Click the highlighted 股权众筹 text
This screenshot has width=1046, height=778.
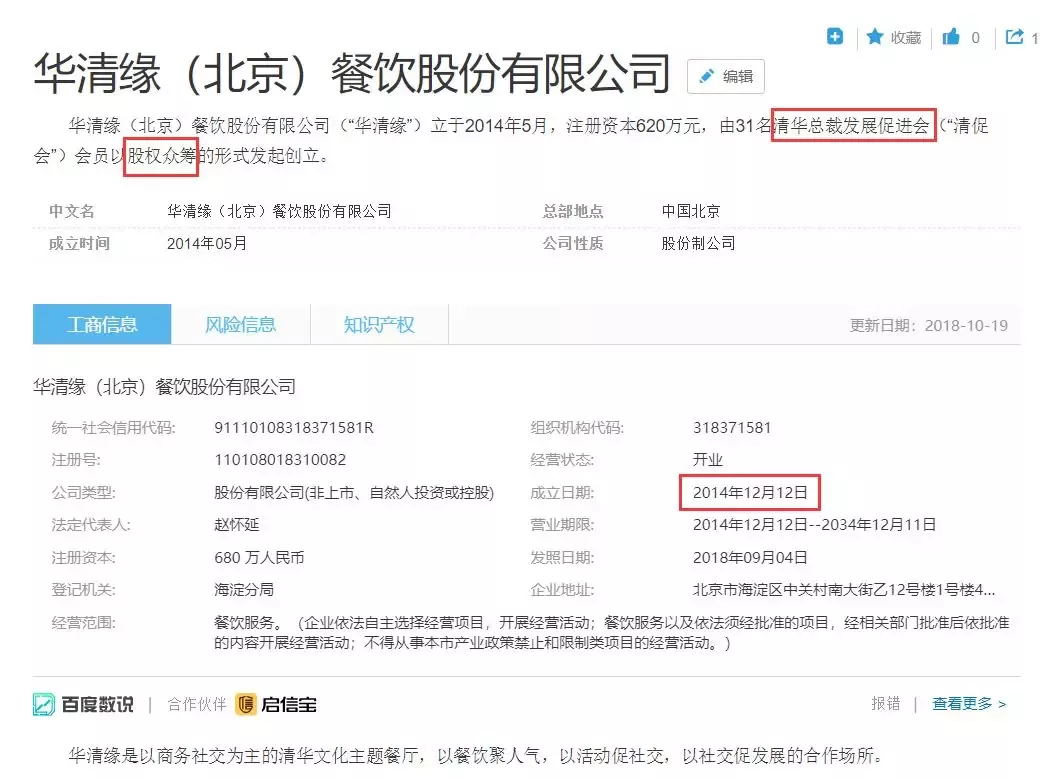[x=161, y=156]
